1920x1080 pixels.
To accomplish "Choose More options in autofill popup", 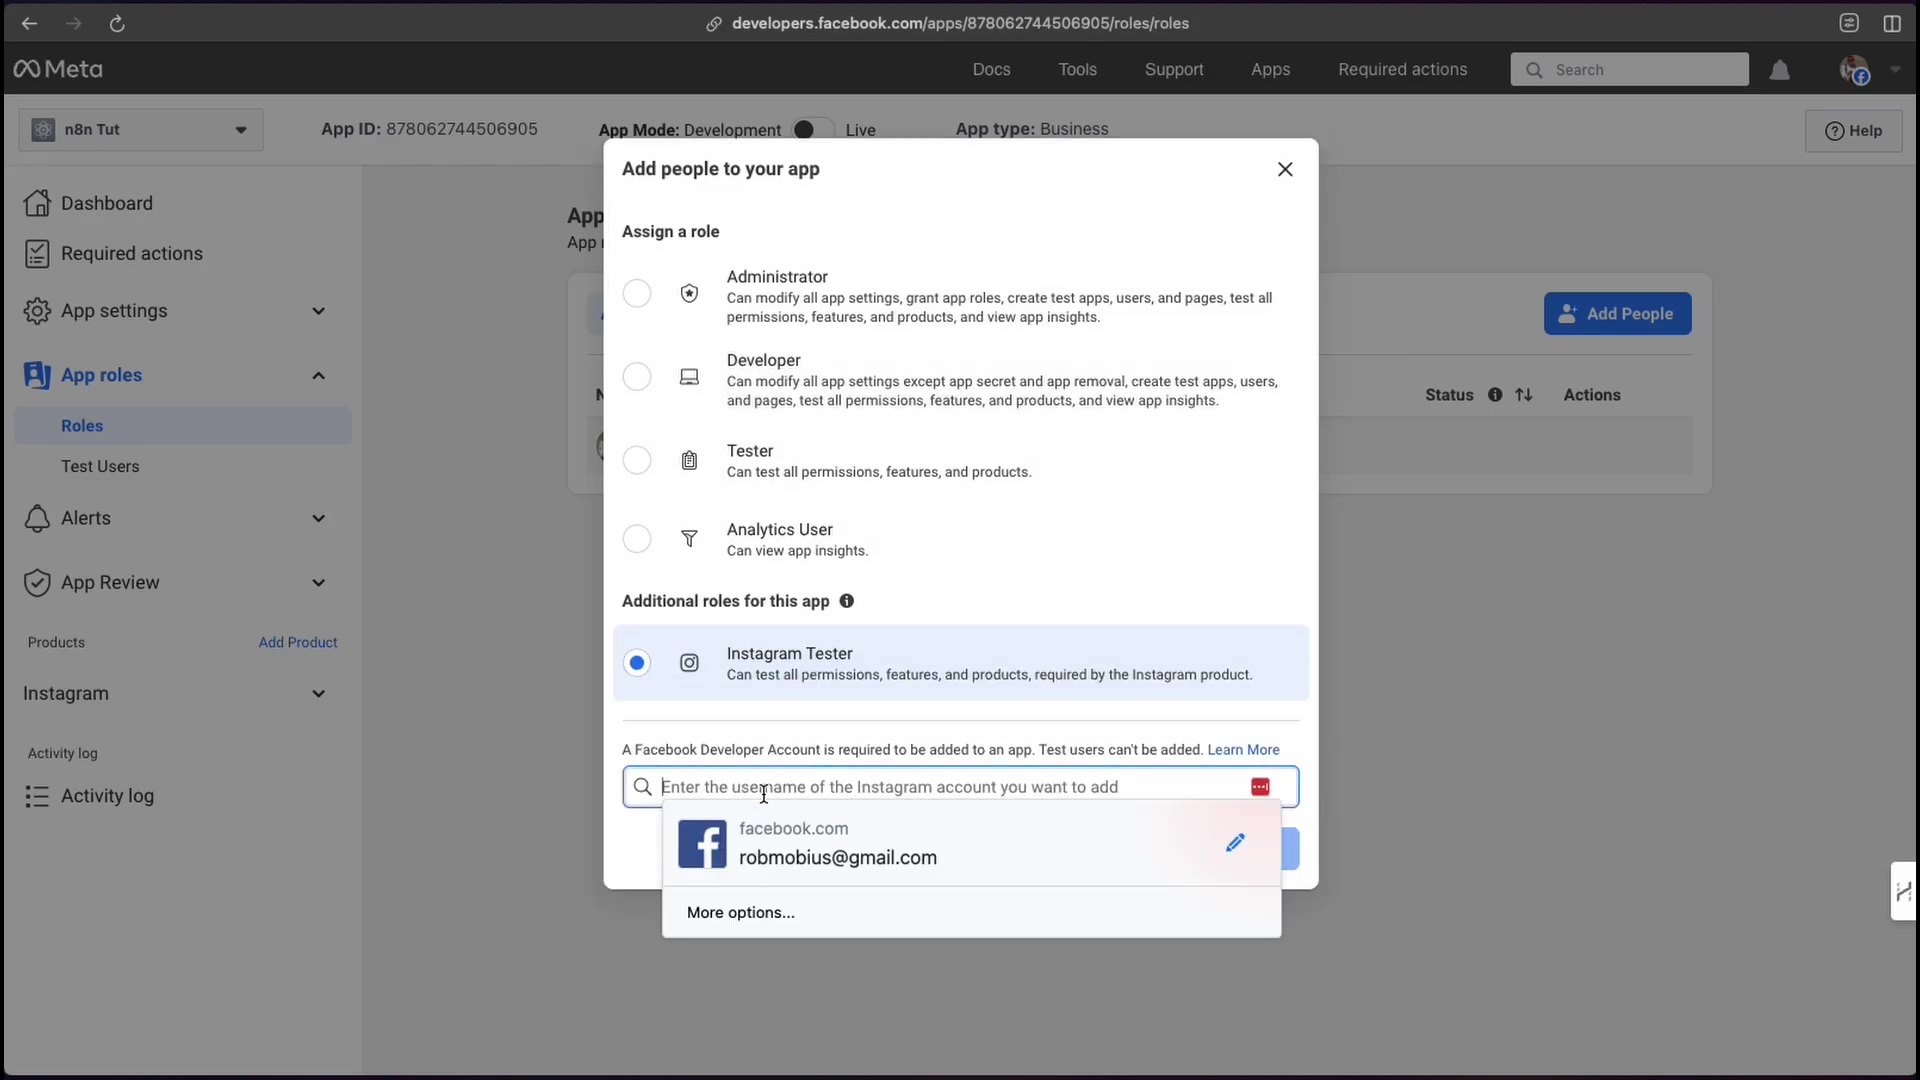I will pos(741,913).
